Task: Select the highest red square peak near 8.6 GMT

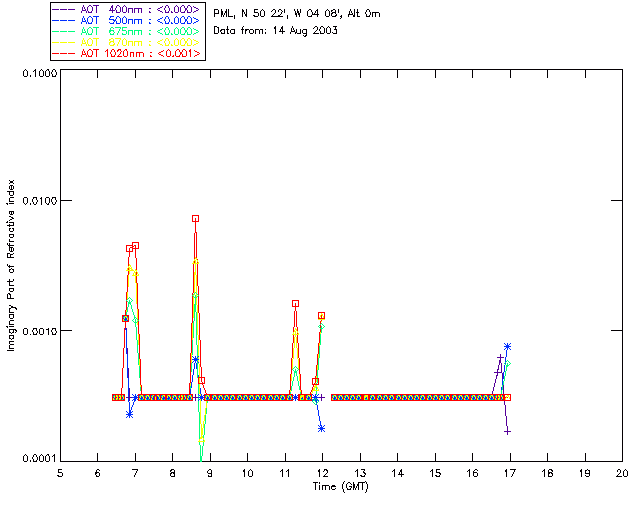Action: (x=196, y=218)
